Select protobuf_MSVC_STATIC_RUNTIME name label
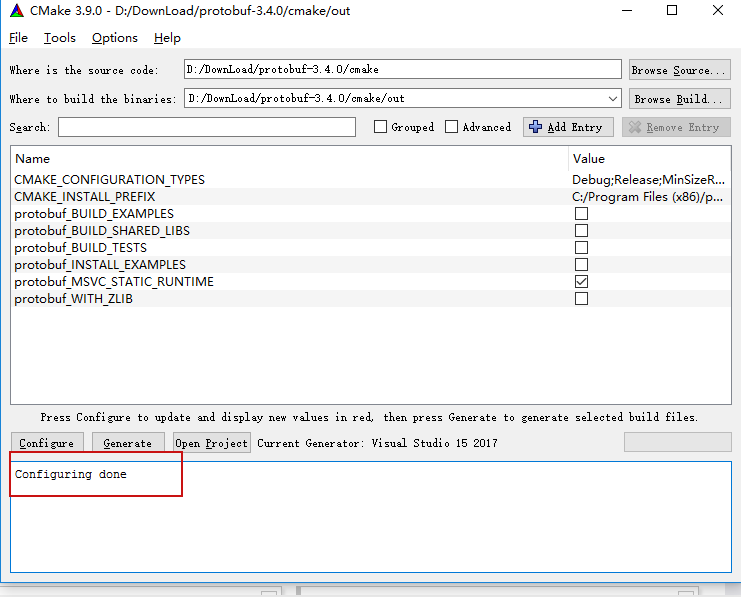 click(x=114, y=282)
